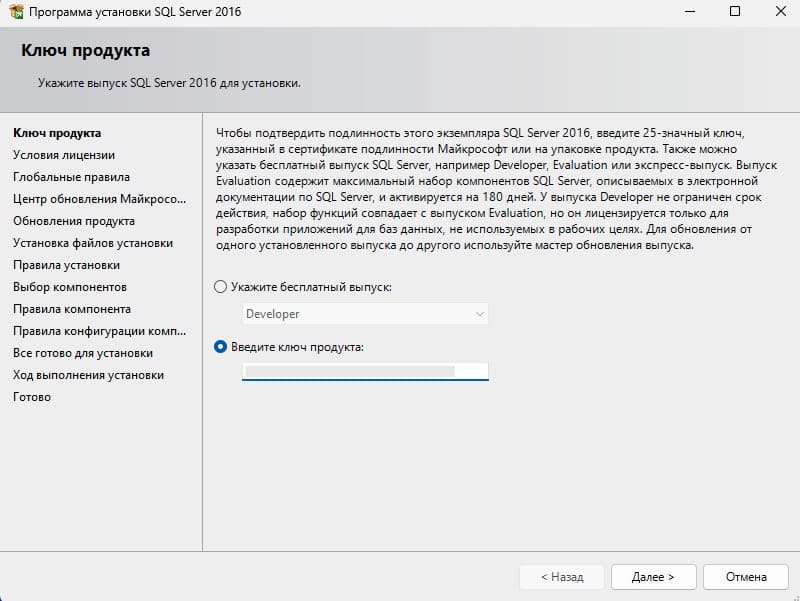Viewport: 800px width, 601px height.
Task: Select the free edition radio button
Action: click(220, 287)
